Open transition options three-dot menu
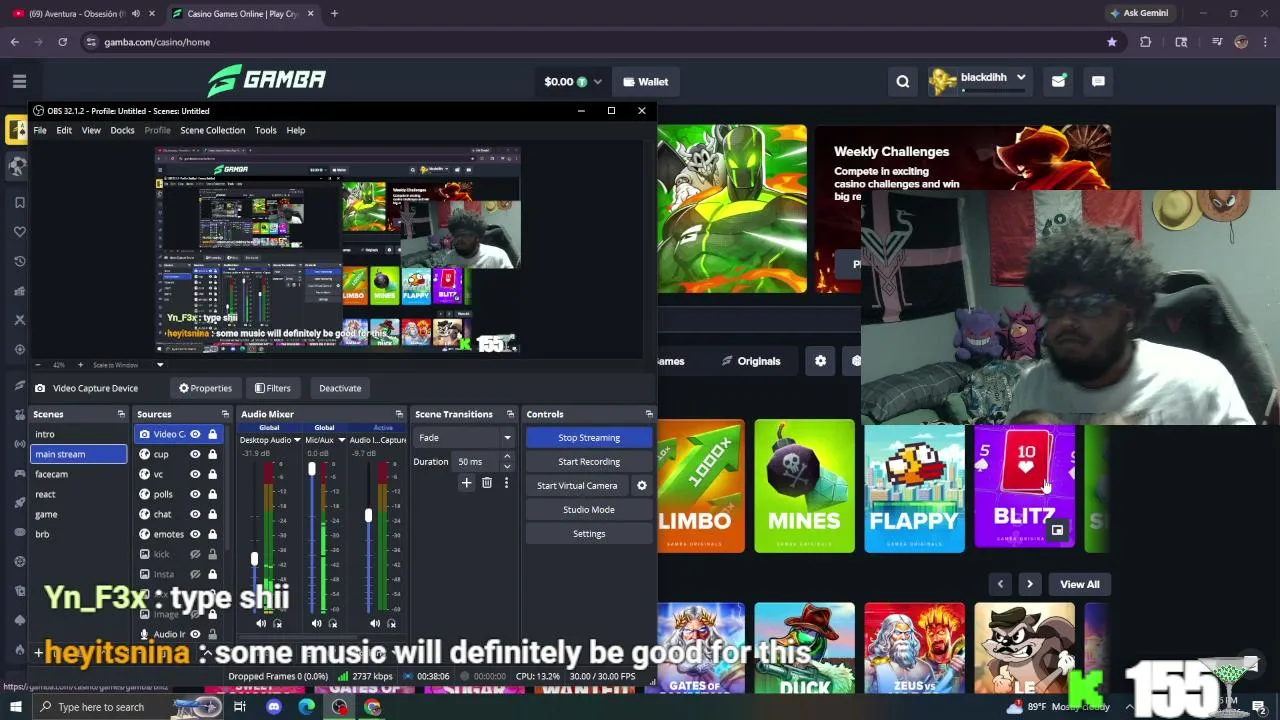 point(506,483)
